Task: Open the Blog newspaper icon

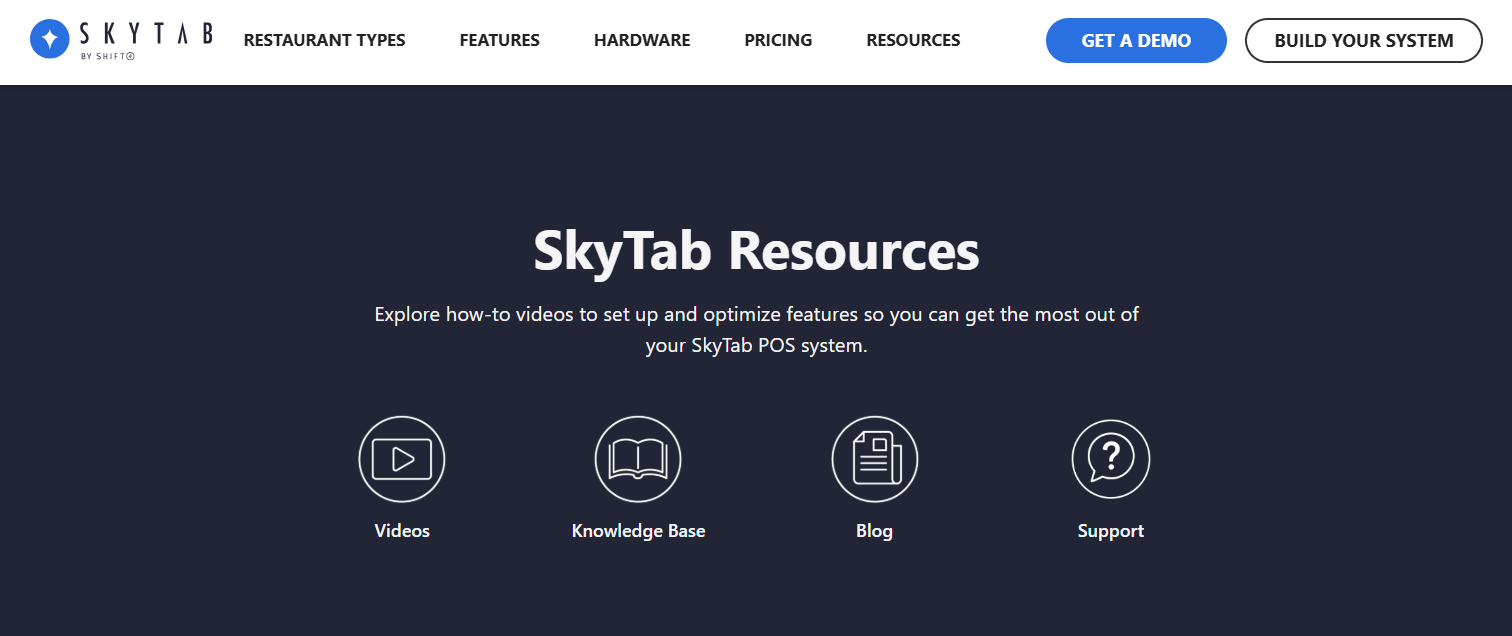Action: click(x=875, y=459)
